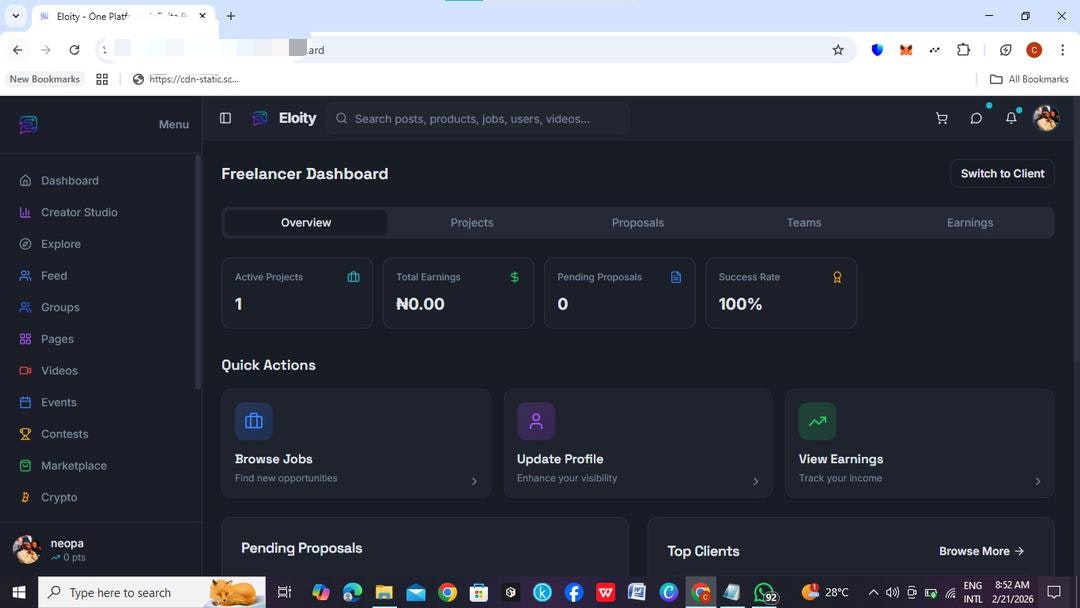Click the Success Rate award icon
This screenshot has height=608, width=1080.
pyautogui.click(x=837, y=277)
